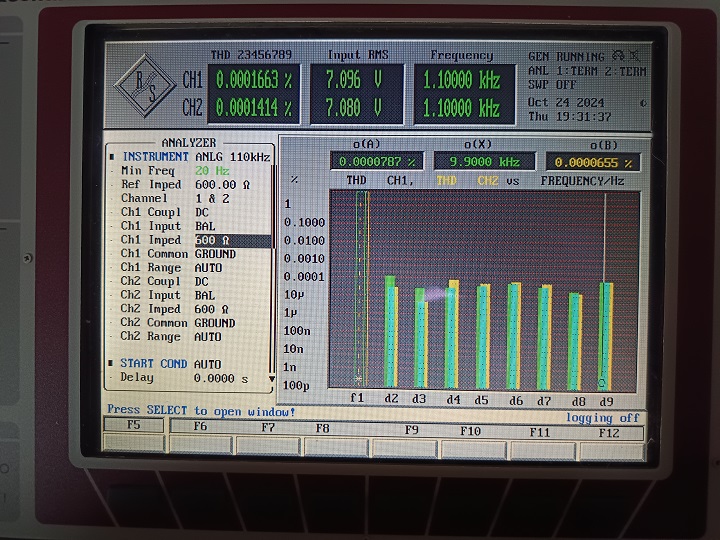Click the speaker mute icon beside headphones

click(635, 57)
